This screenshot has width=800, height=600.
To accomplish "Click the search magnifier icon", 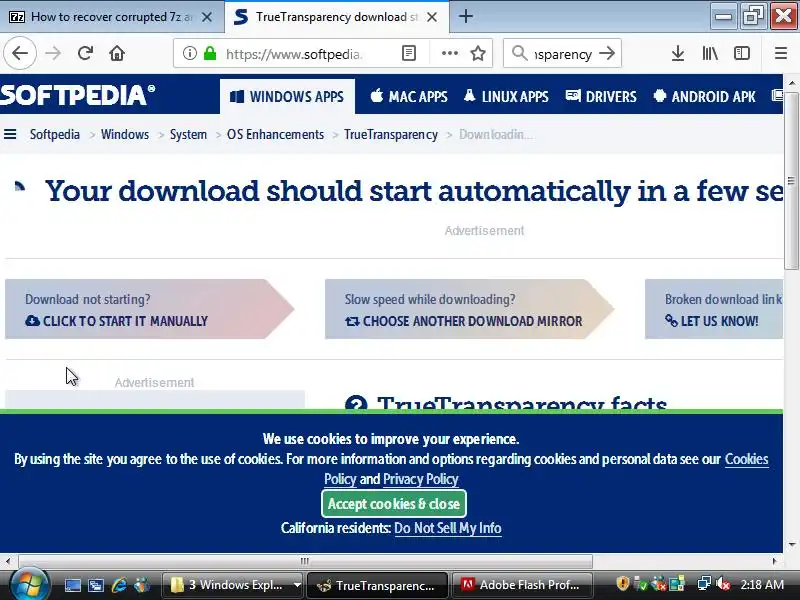I will pyautogui.click(x=519, y=53).
